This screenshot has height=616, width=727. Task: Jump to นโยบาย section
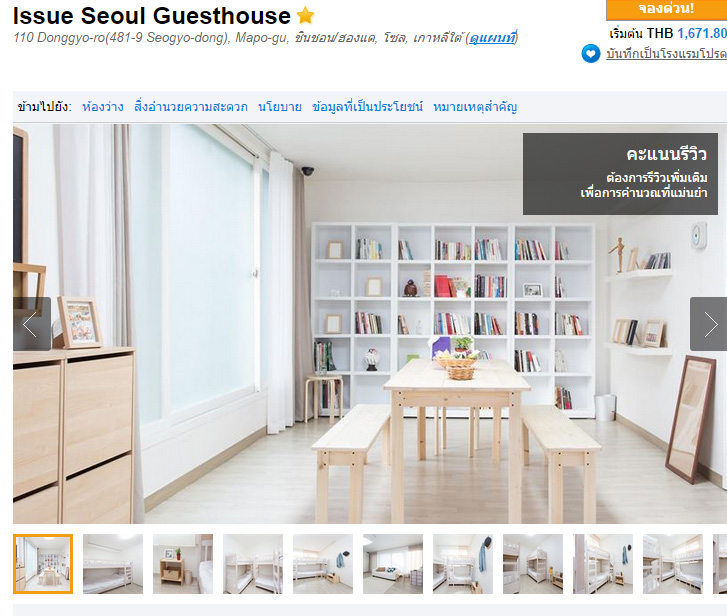(280, 107)
